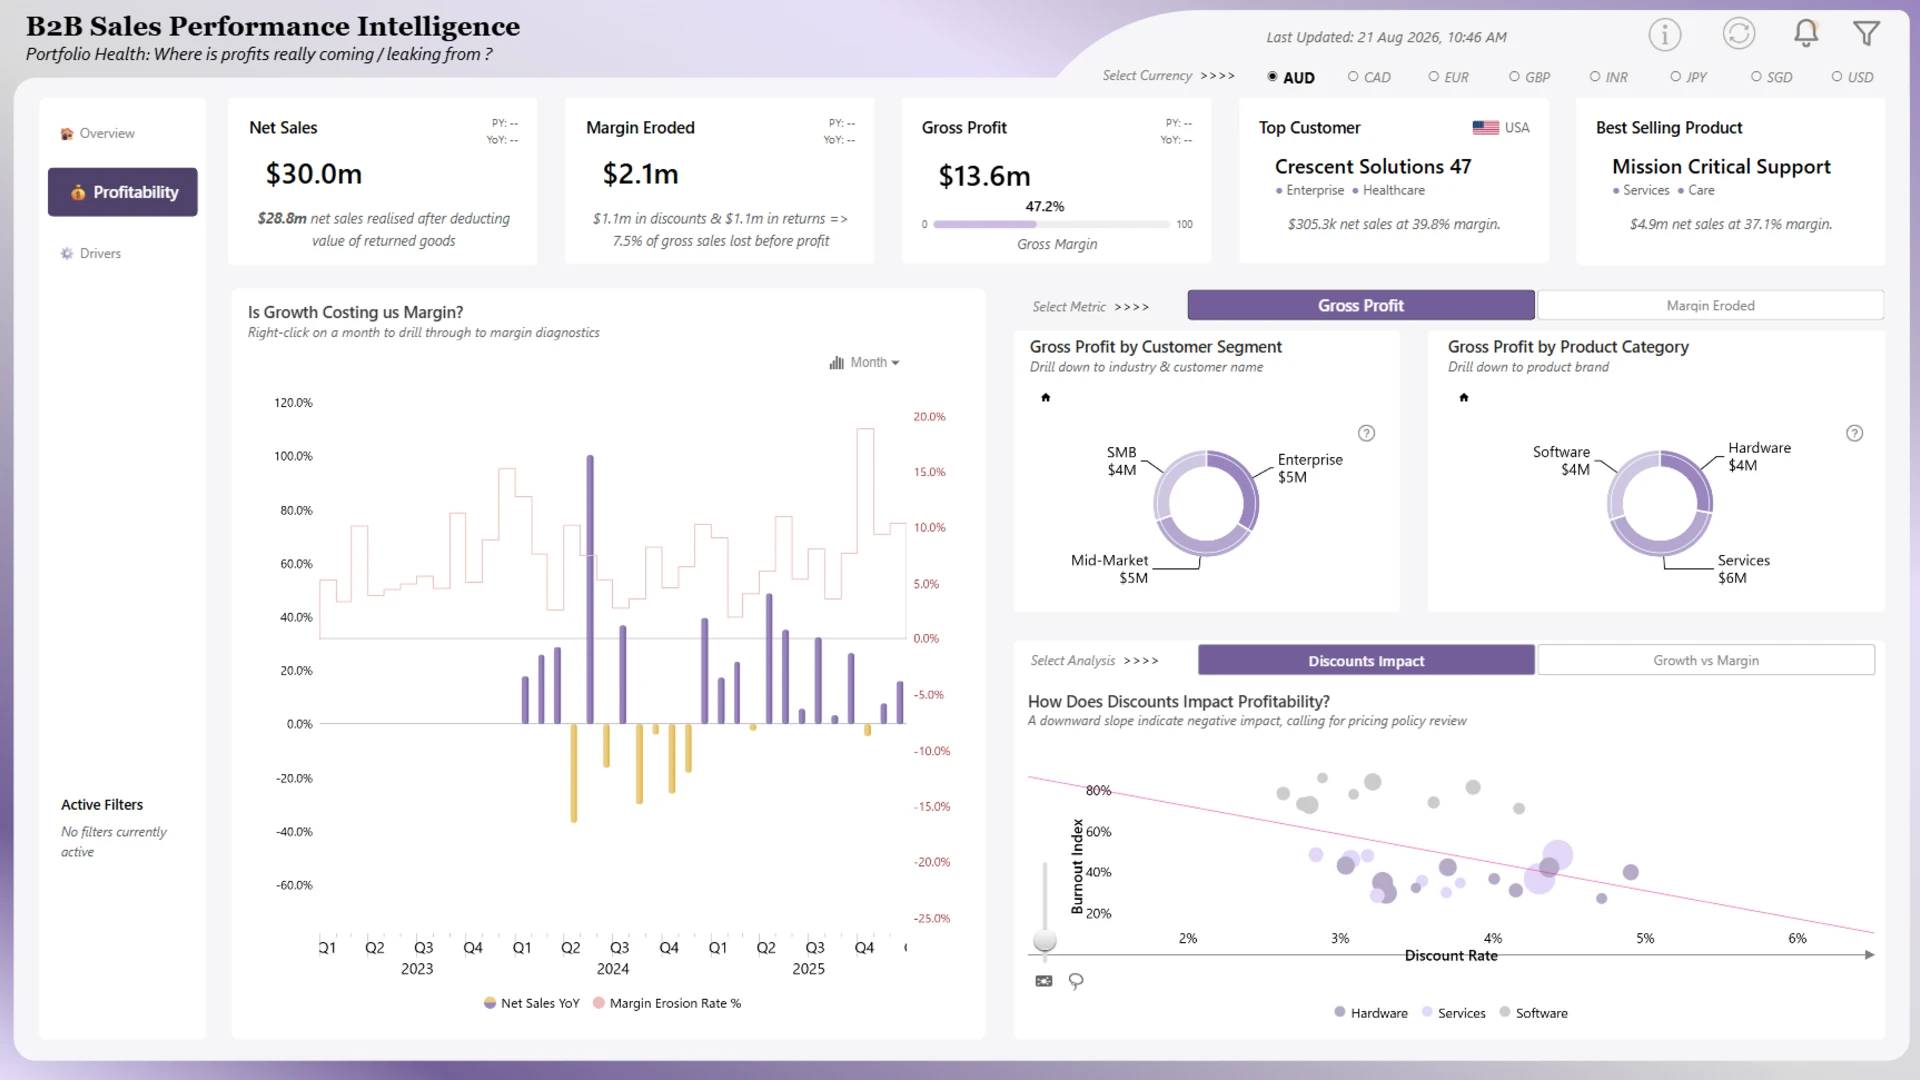Image resolution: width=1920 pixels, height=1080 pixels.
Task: Select SGD currency
Action: (1772, 77)
